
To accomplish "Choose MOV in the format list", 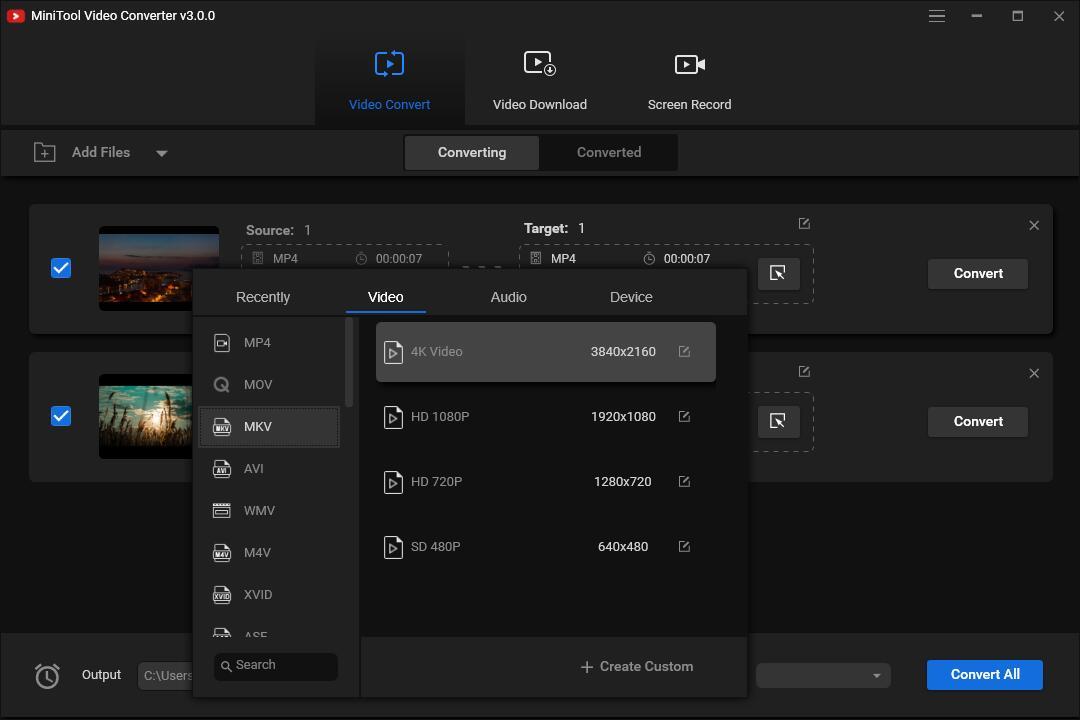I will (x=269, y=384).
